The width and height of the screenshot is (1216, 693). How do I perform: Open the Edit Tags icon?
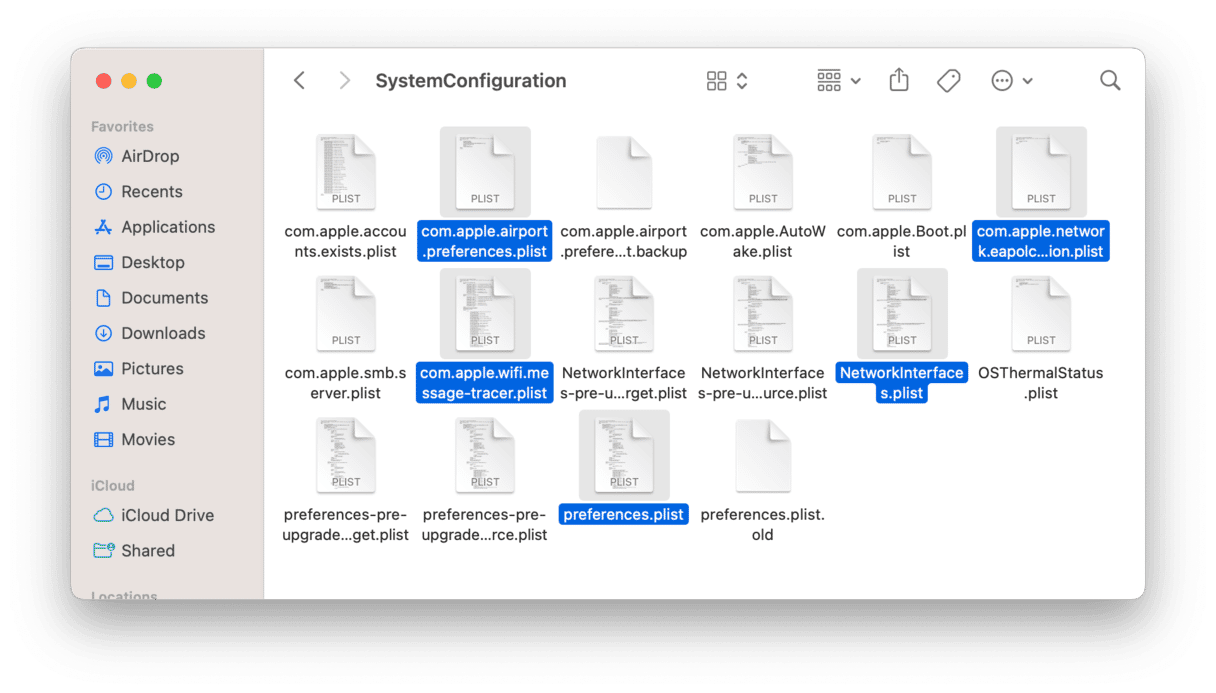(x=949, y=81)
